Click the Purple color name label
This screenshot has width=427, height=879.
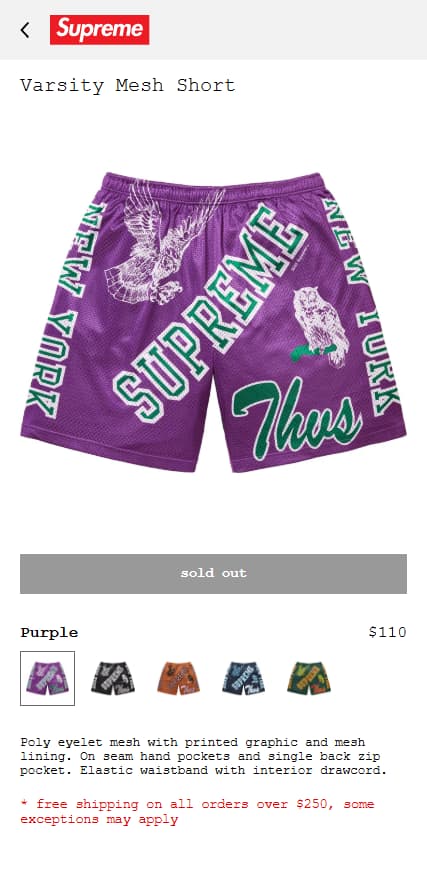coord(49,633)
